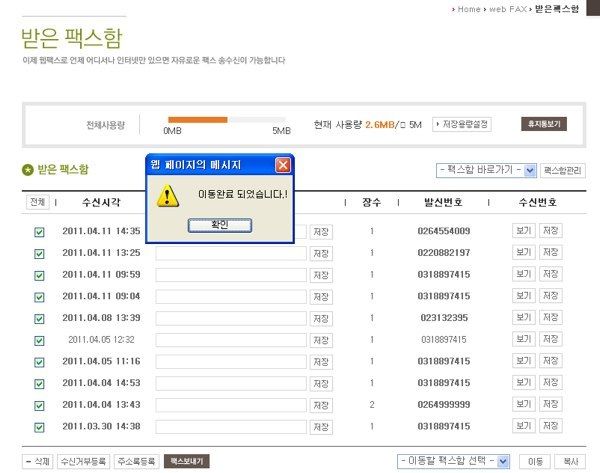Click the 휴지통보기 trash button
Screen dimensions: 600x473
(x=544, y=124)
